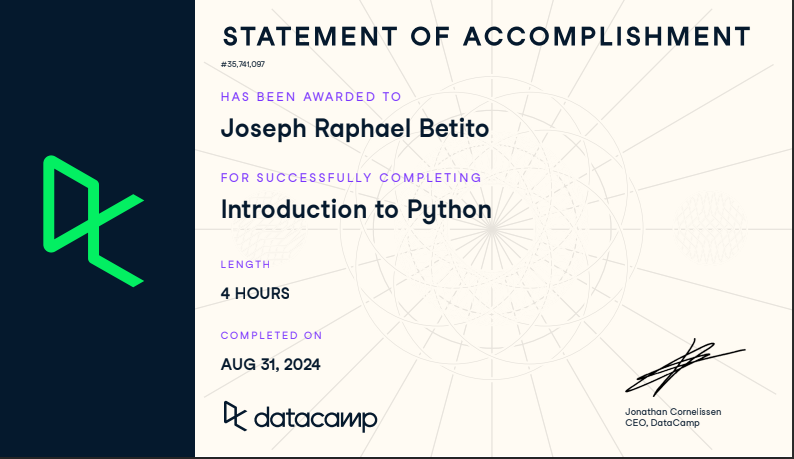The height and width of the screenshot is (459, 794).
Task: Click the "Has been awarded to" label
Action: [x=311, y=97]
